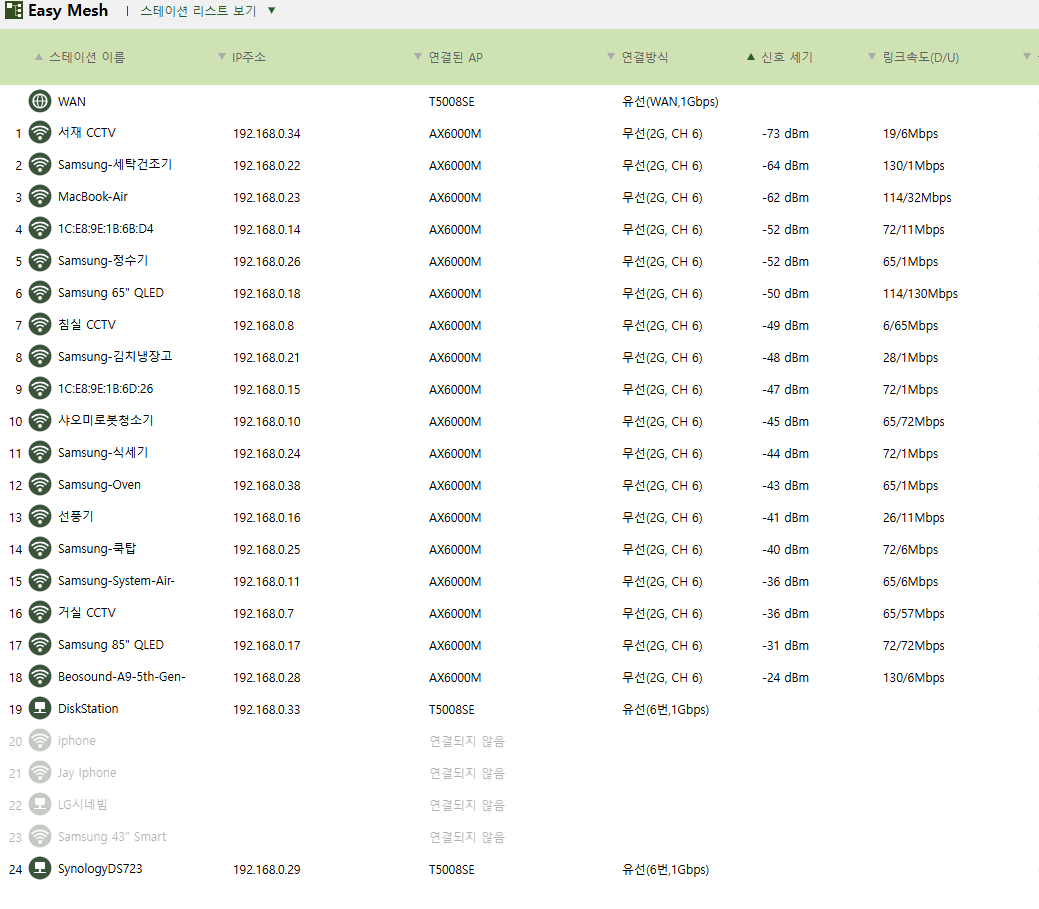
Task: Click 유선(6번,1Gbps) in the SynologyDS723 row
Action: tap(665, 869)
